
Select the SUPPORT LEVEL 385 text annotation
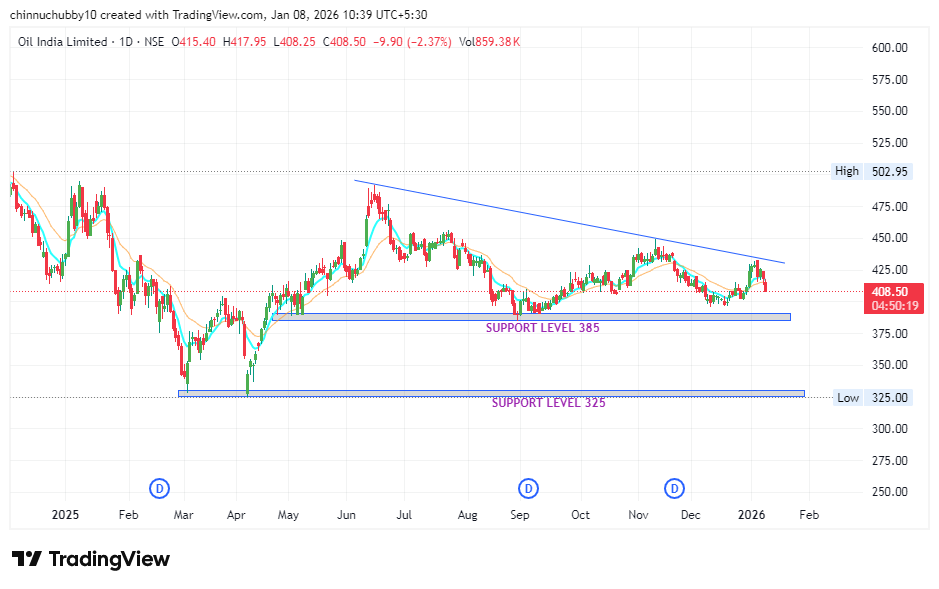point(543,327)
